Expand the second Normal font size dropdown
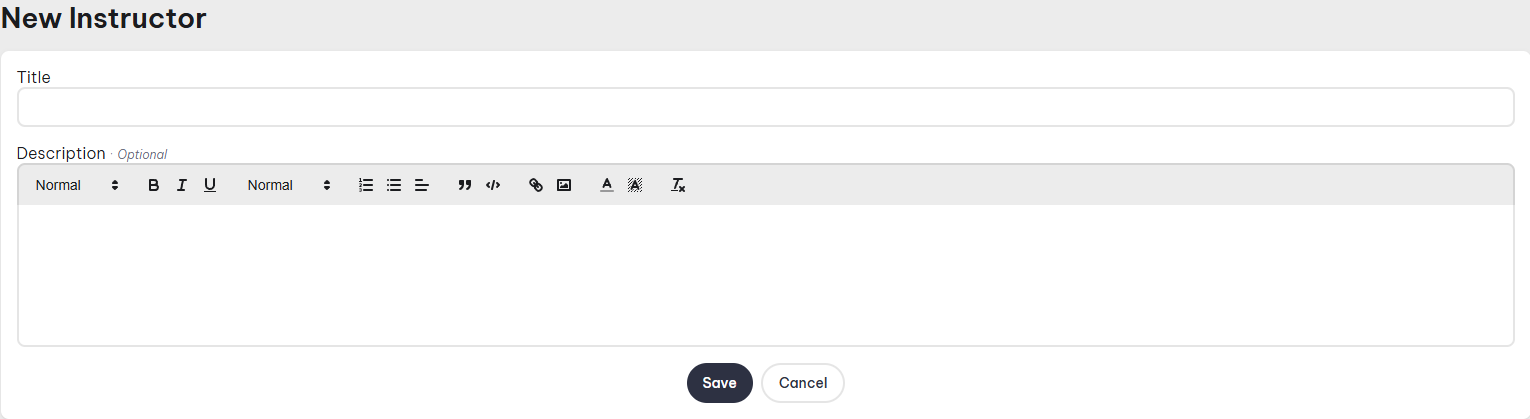 coord(289,185)
